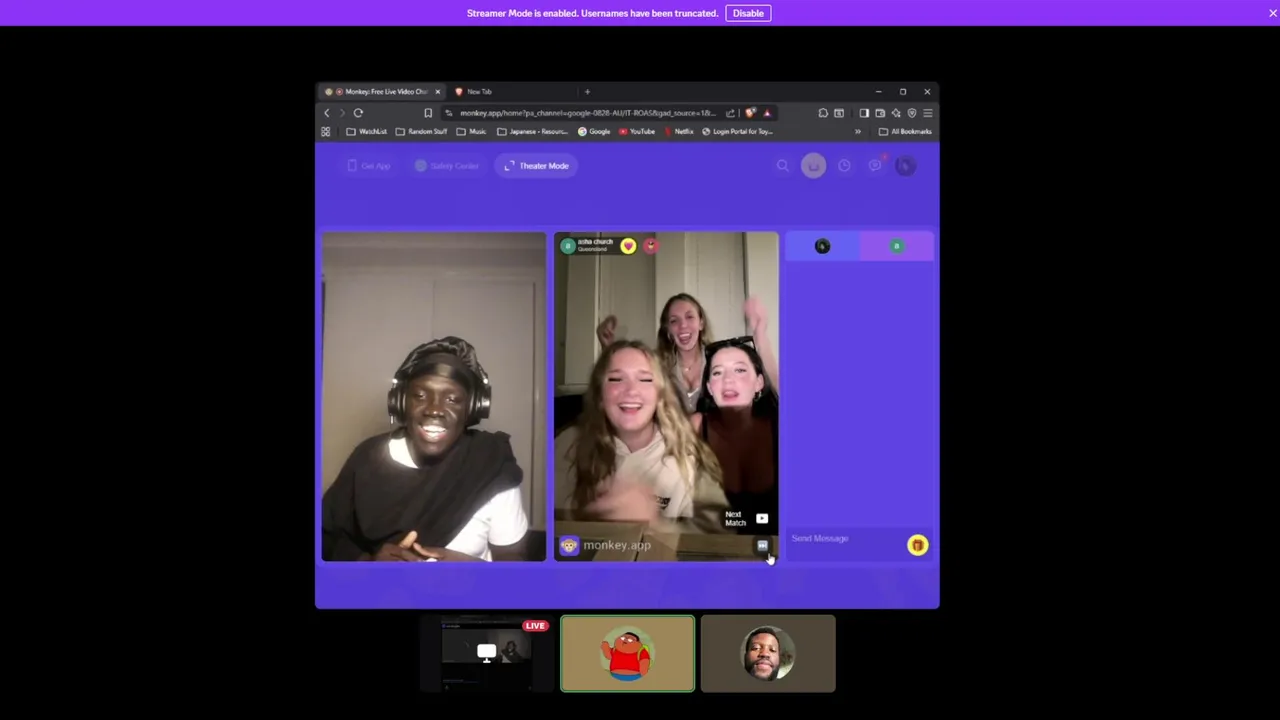The width and height of the screenshot is (1280, 720).
Task: Select the dark avatar chat tab
Action: pyautogui.click(x=822, y=246)
